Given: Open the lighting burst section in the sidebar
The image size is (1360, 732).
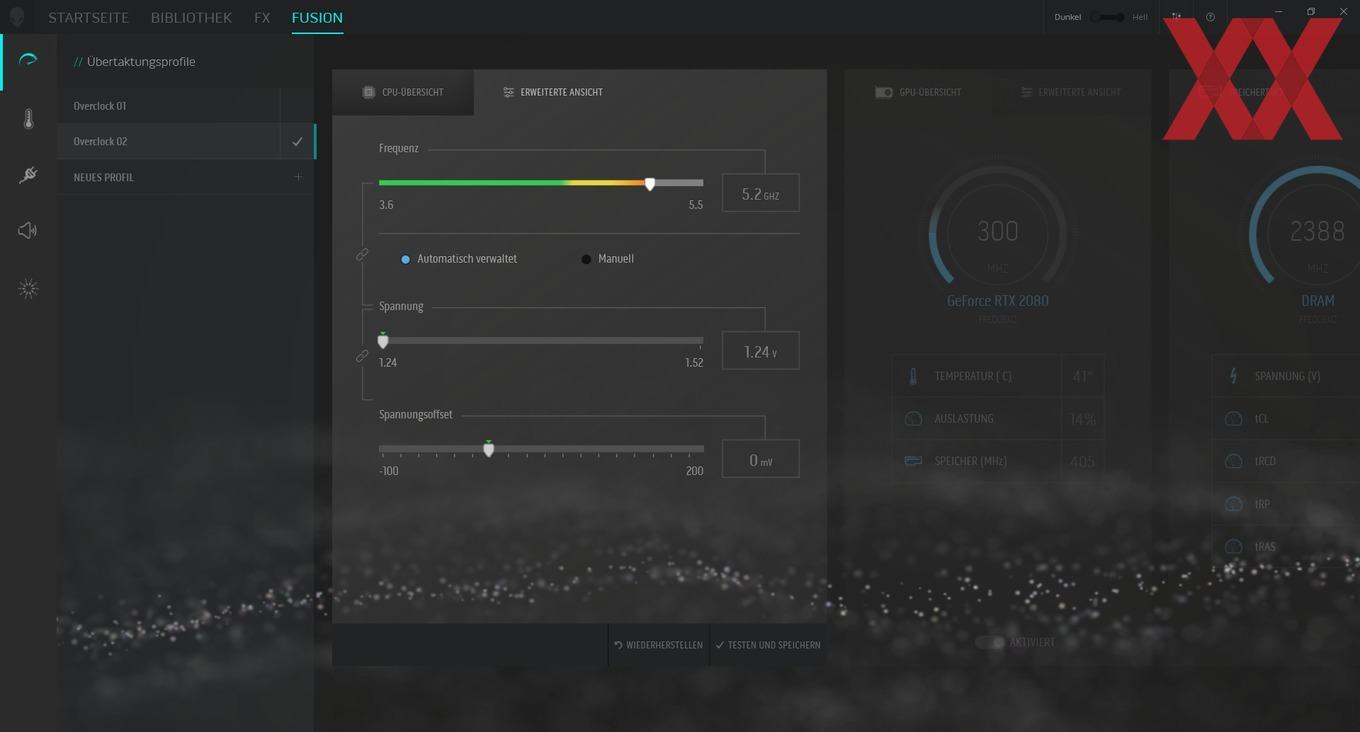Looking at the screenshot, I should (x=28, y=289).
